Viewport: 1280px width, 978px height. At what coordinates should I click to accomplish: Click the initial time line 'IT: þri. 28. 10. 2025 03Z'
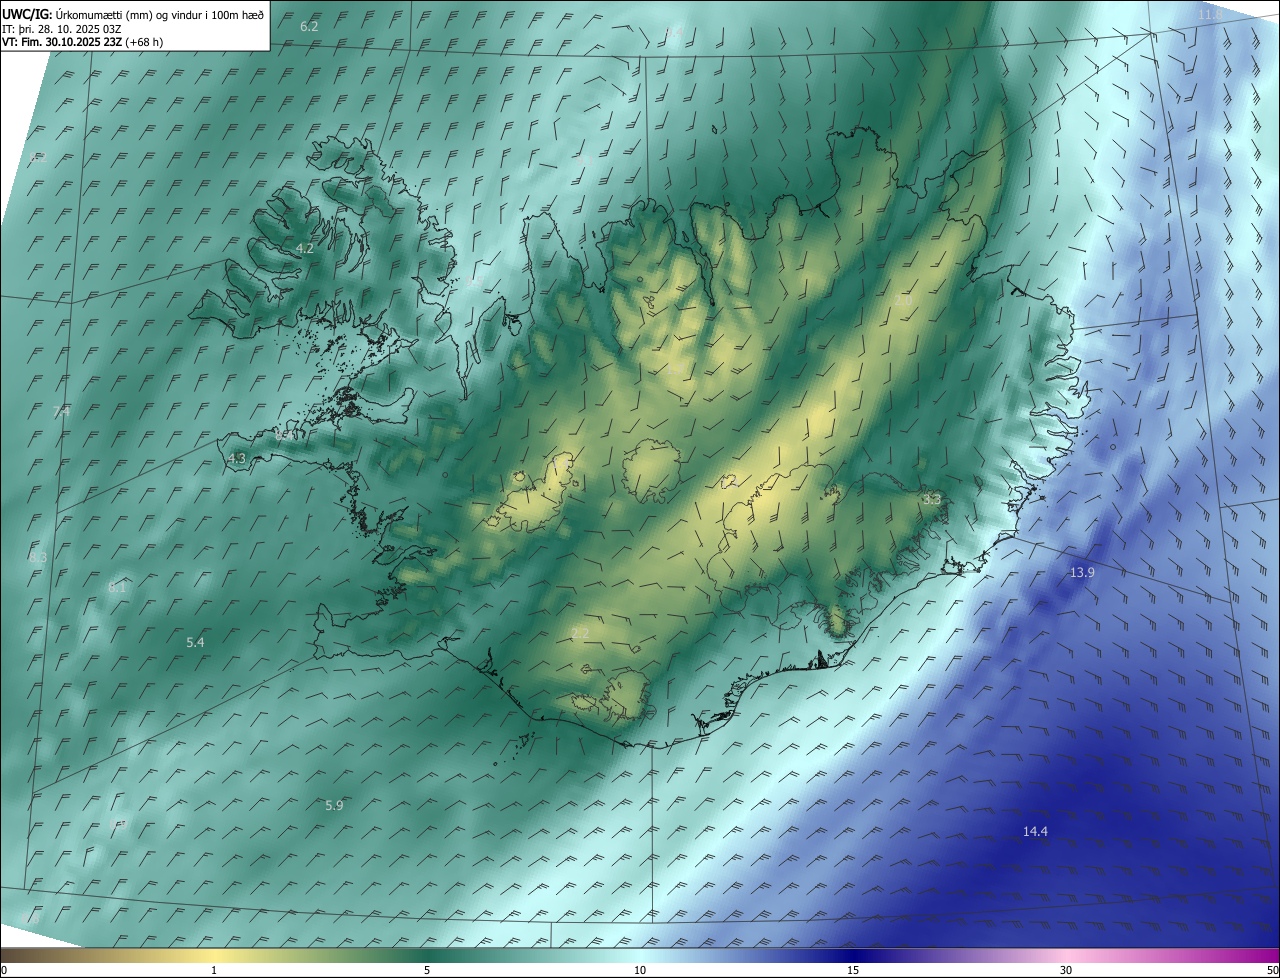62,28
